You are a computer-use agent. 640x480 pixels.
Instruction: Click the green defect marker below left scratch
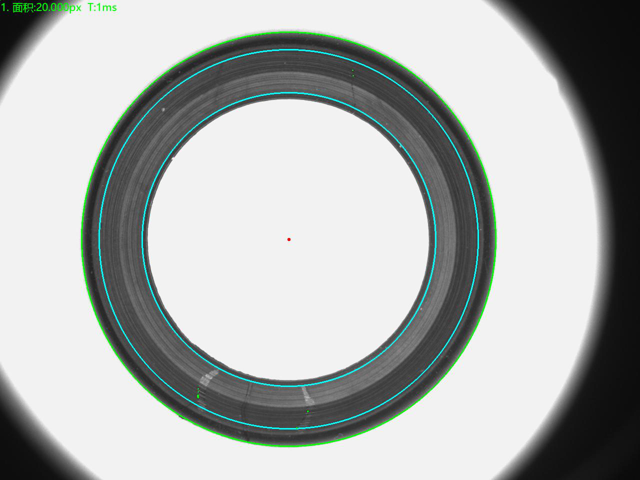pyautogui.click(x=198, y=395)
